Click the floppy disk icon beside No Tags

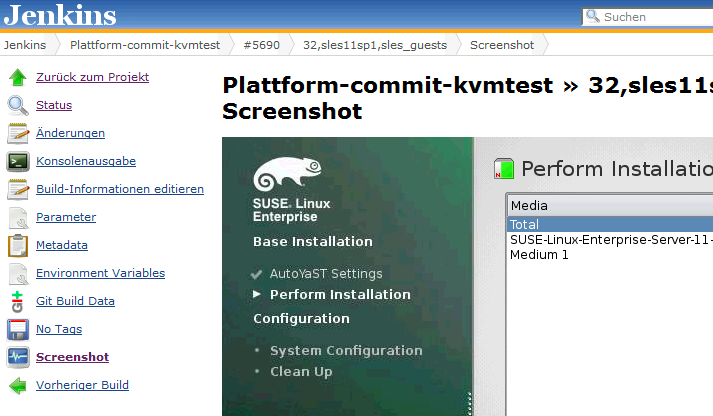coord(18,330)
